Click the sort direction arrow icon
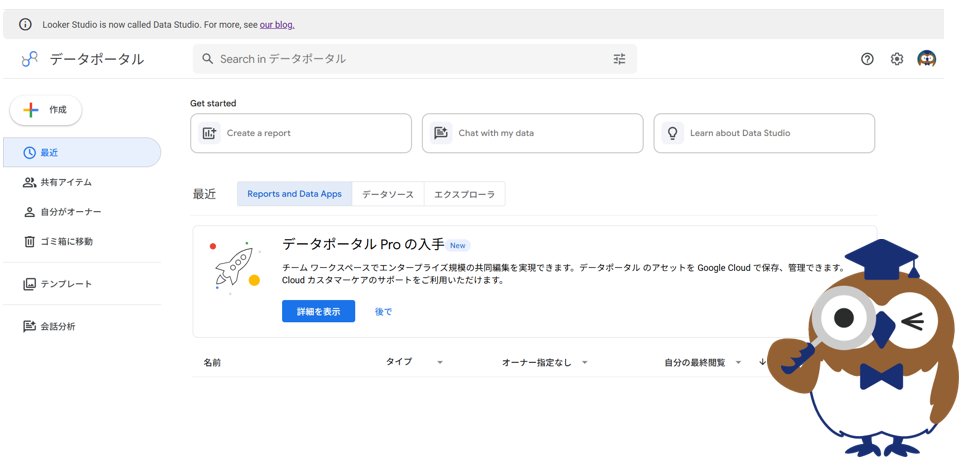This screenshot has width=963, height=471. tap(763, 362)
